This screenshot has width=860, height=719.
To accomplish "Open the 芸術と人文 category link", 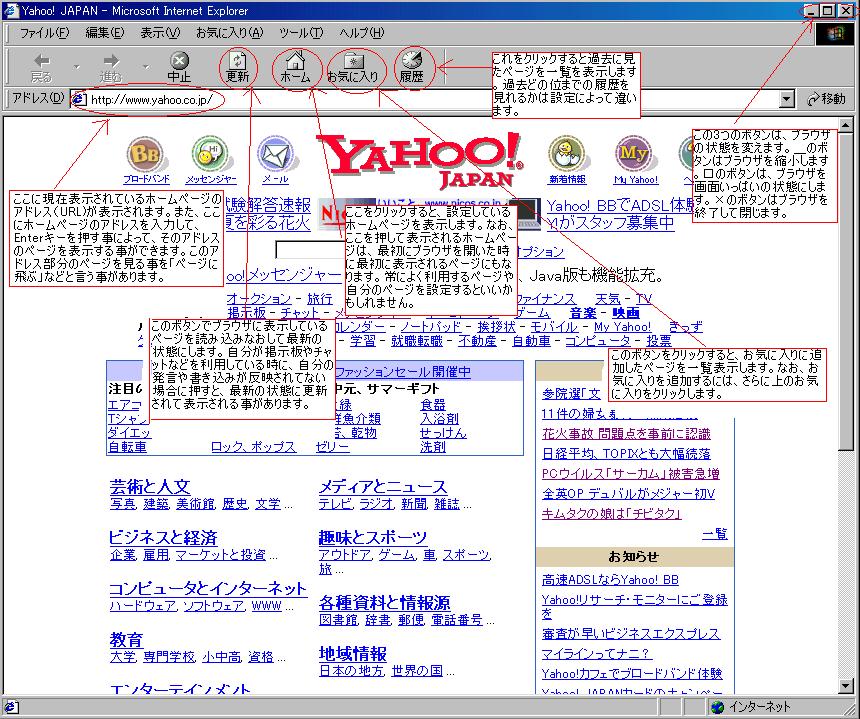I will pyautogui.click(x=149, y=486).
